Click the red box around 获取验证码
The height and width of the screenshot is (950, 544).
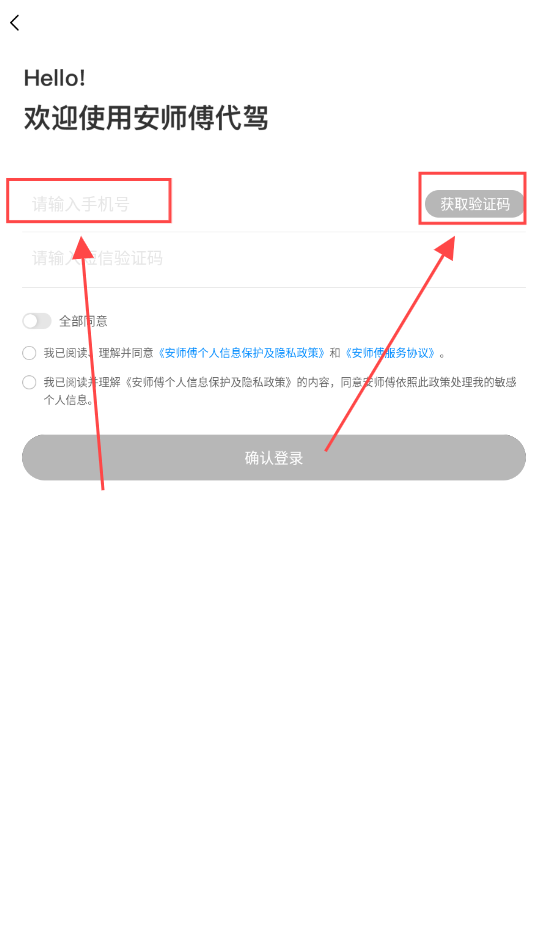point(473,199)
